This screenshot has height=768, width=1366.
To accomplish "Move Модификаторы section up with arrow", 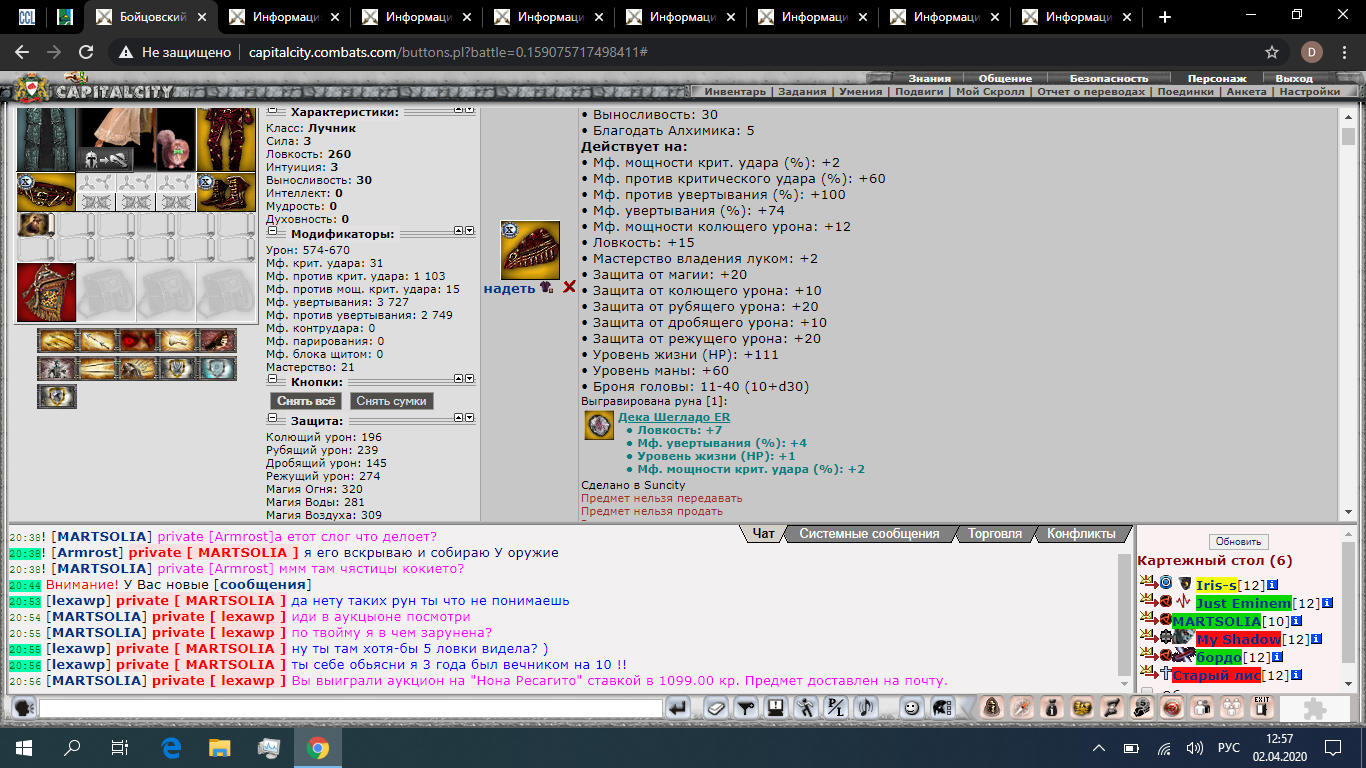I will click(458, 231).
